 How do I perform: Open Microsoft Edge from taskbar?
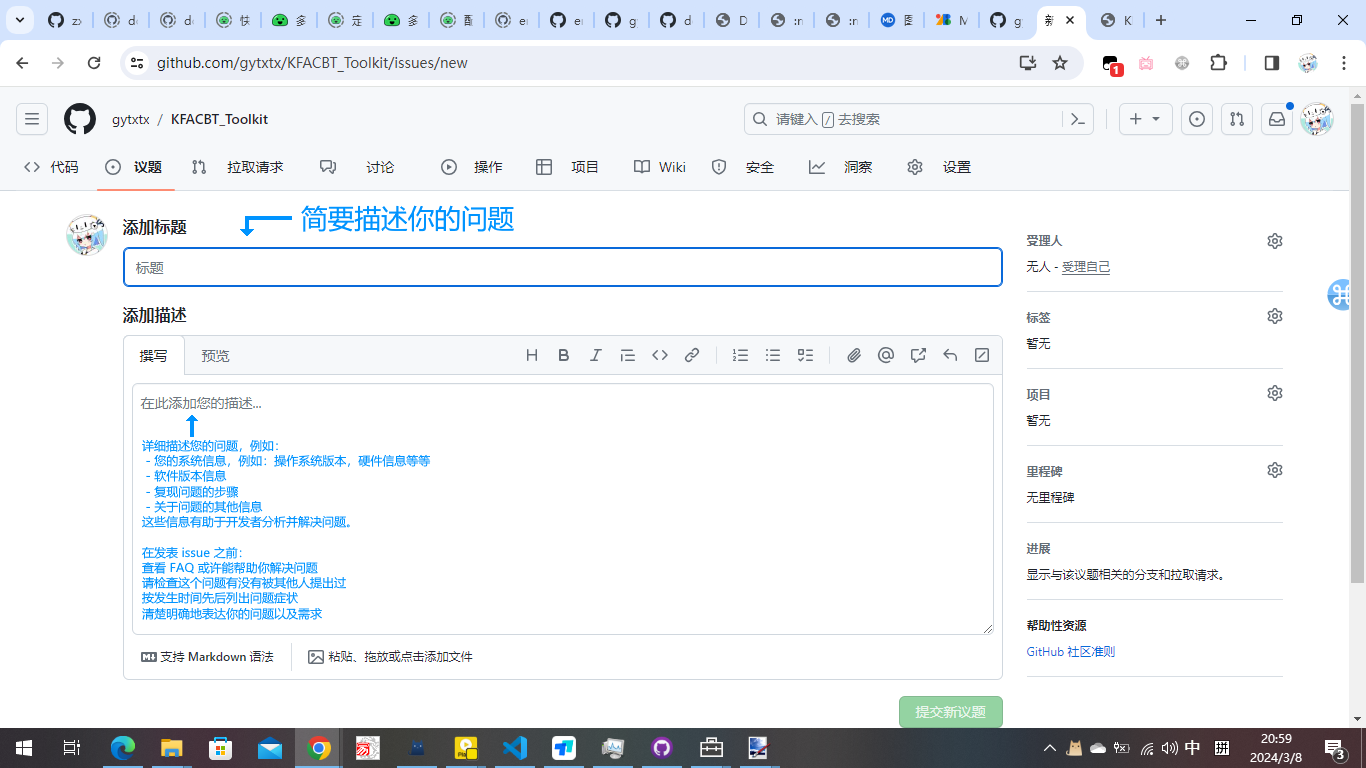coord(123,748)
